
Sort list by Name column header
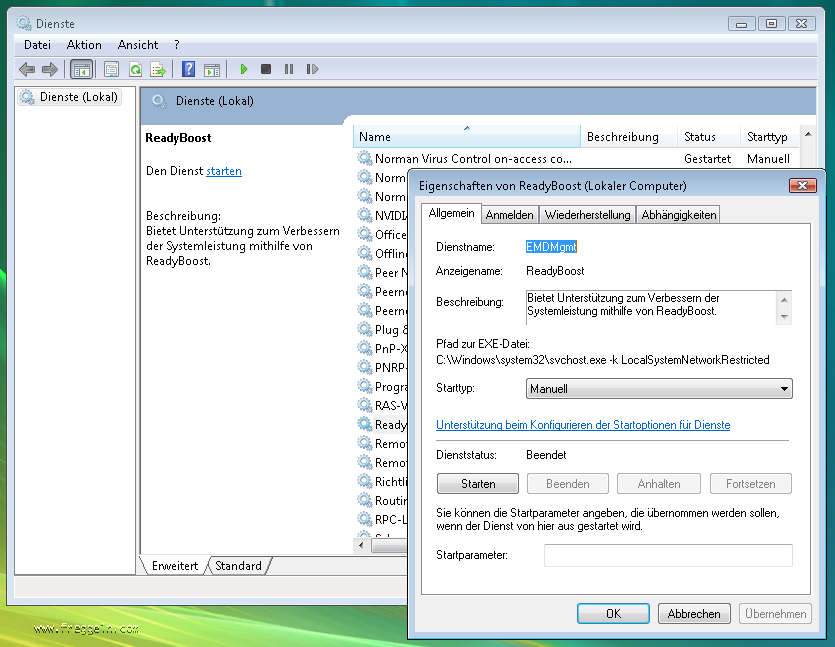point(467,137)
